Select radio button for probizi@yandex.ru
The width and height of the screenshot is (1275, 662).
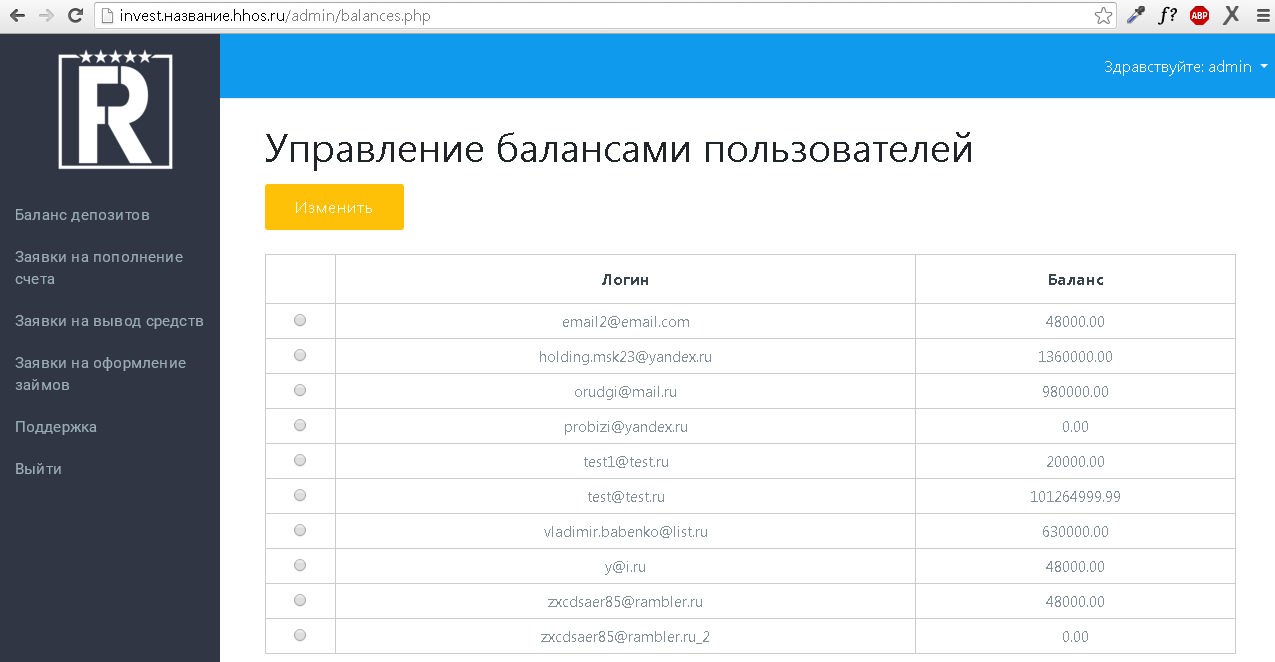pyautogui.click(x=300, y=425)
